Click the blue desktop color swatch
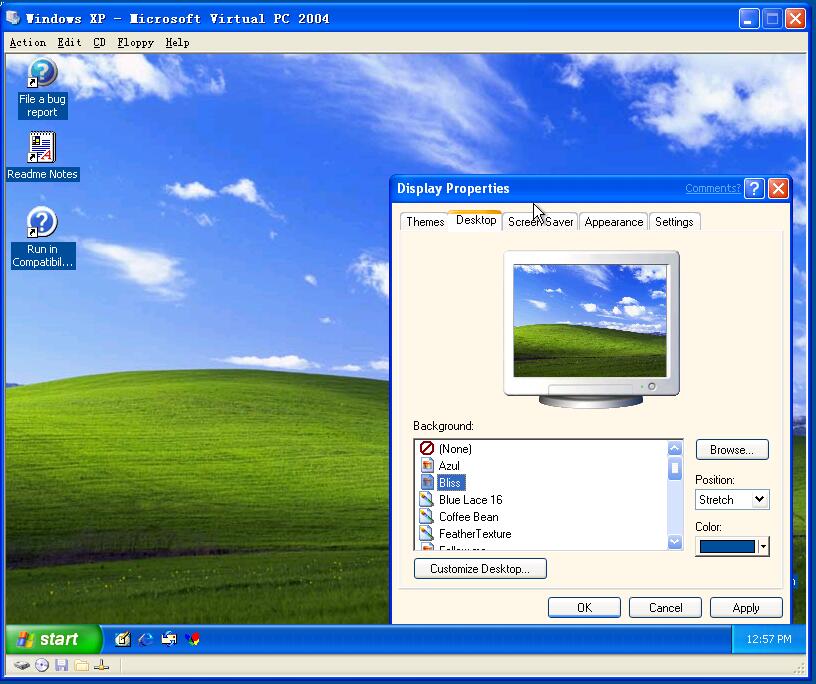816x684 pixels. pyautogui.click(x=727, y=547)
